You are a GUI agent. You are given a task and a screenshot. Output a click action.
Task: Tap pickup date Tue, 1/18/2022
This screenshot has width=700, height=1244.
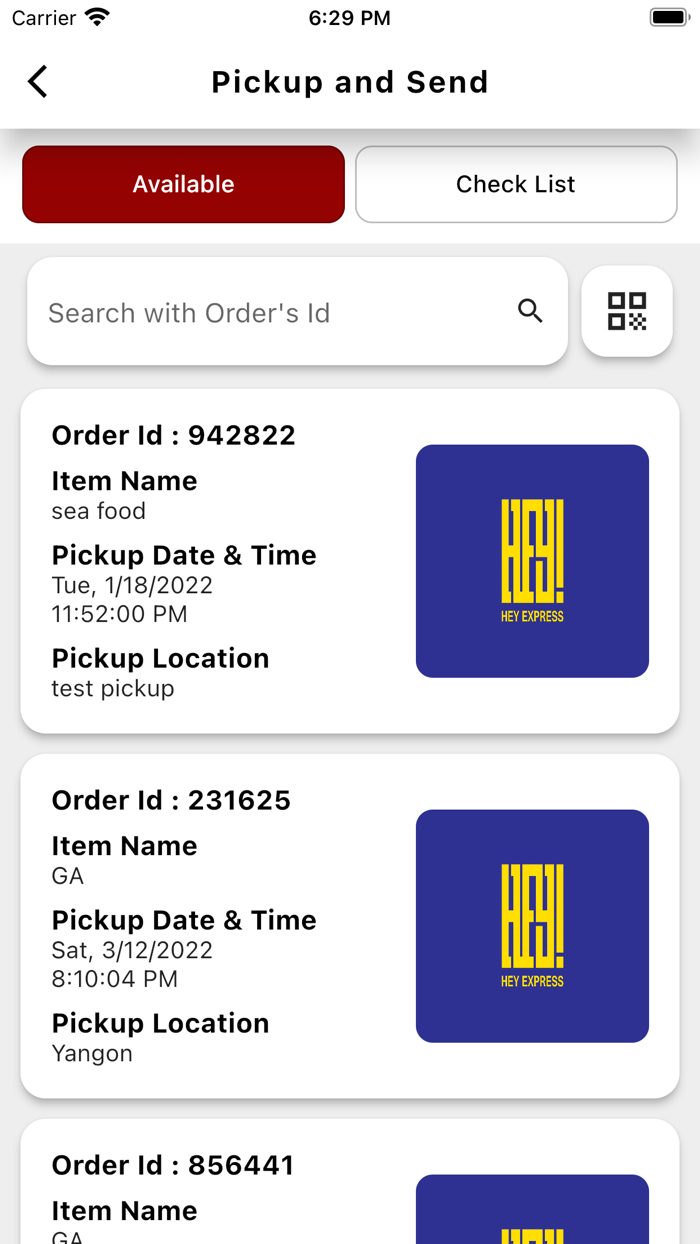(132, 585)
